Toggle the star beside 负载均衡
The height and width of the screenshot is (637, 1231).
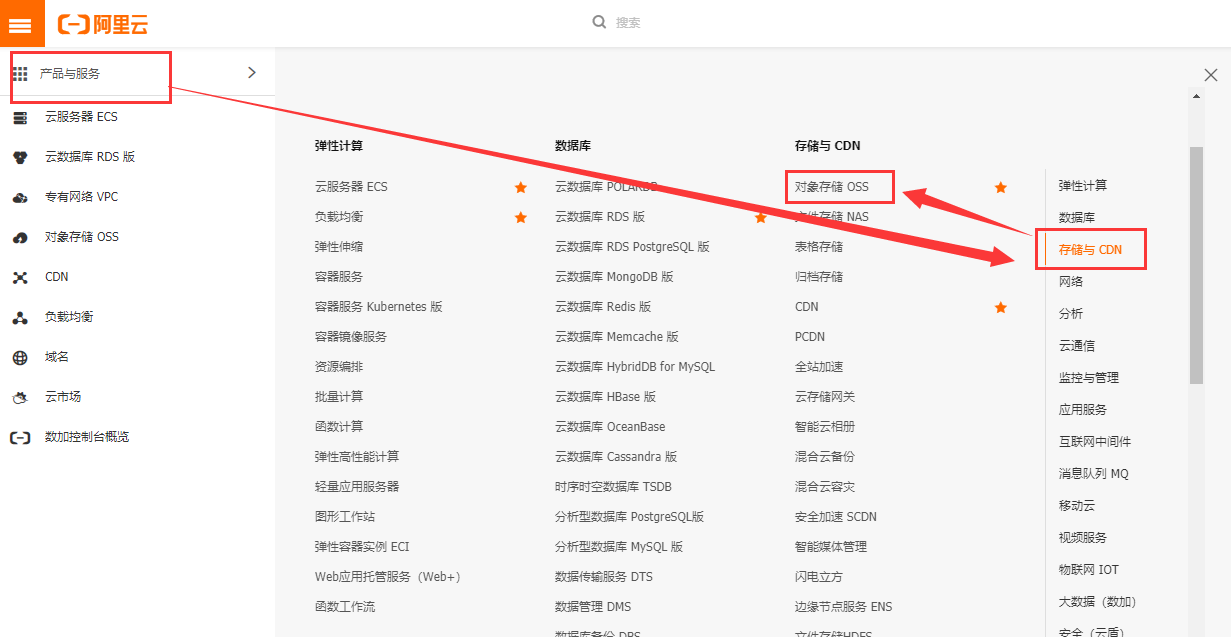pos(520,217)
